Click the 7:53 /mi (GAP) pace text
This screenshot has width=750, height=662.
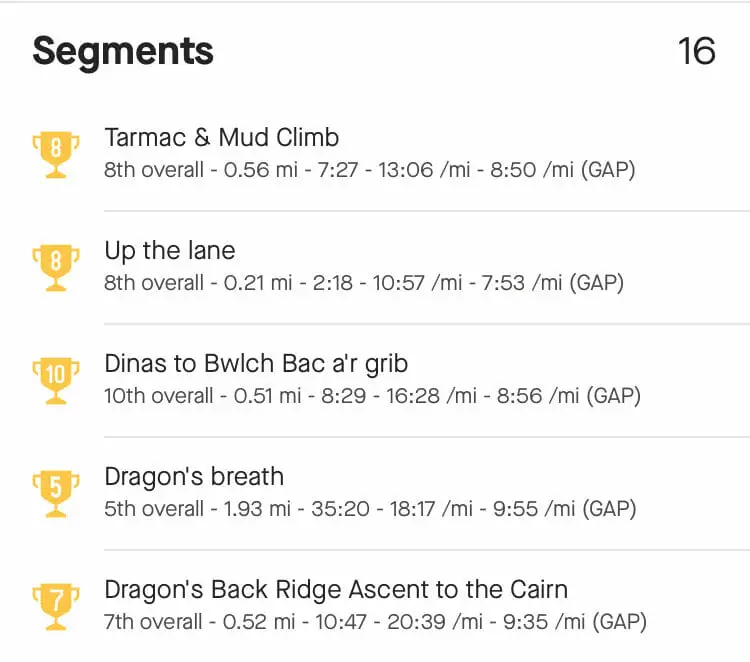(x=553, y=283)
